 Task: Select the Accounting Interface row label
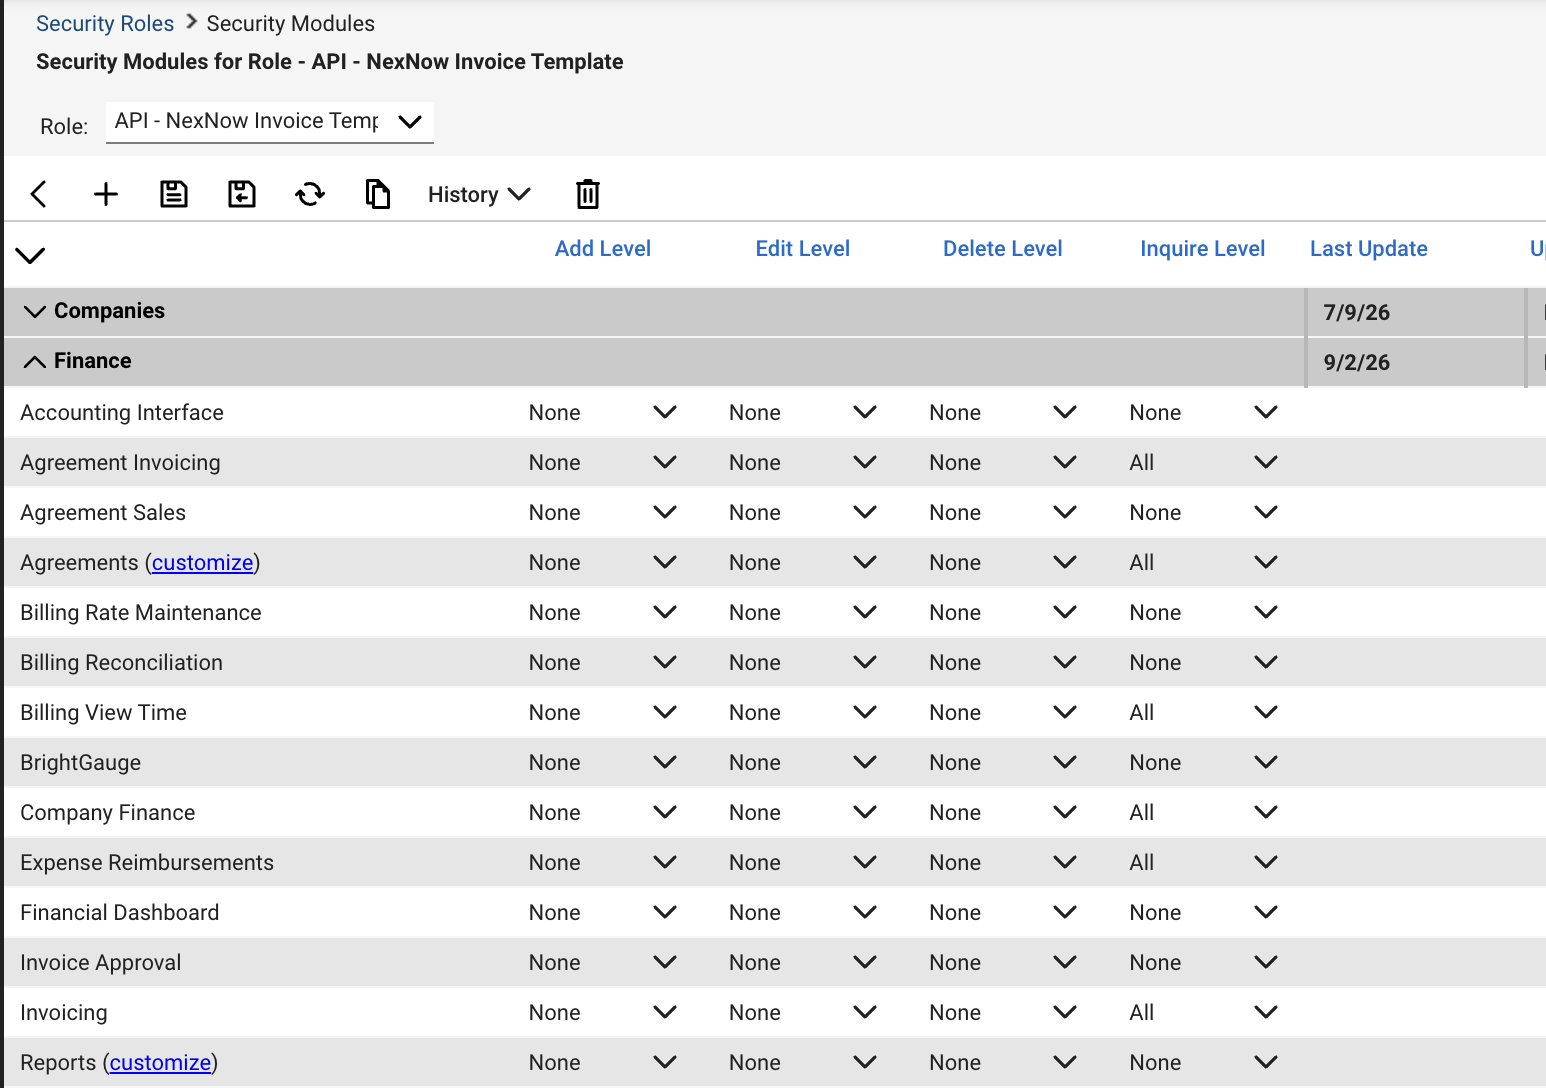tap(122, 413)
